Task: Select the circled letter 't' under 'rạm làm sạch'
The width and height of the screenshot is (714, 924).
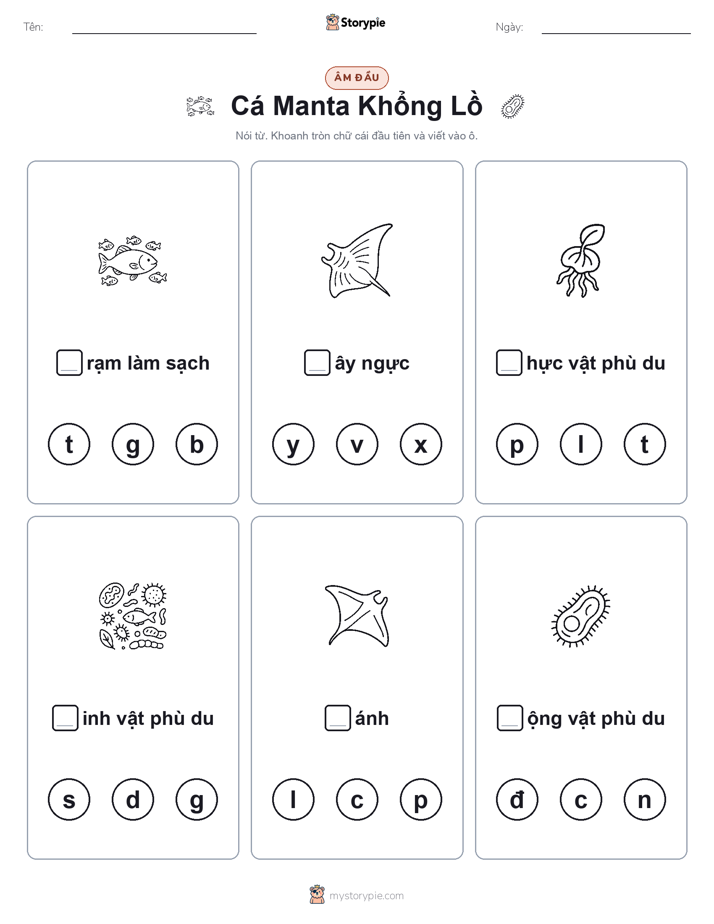Action: [69, 444]
